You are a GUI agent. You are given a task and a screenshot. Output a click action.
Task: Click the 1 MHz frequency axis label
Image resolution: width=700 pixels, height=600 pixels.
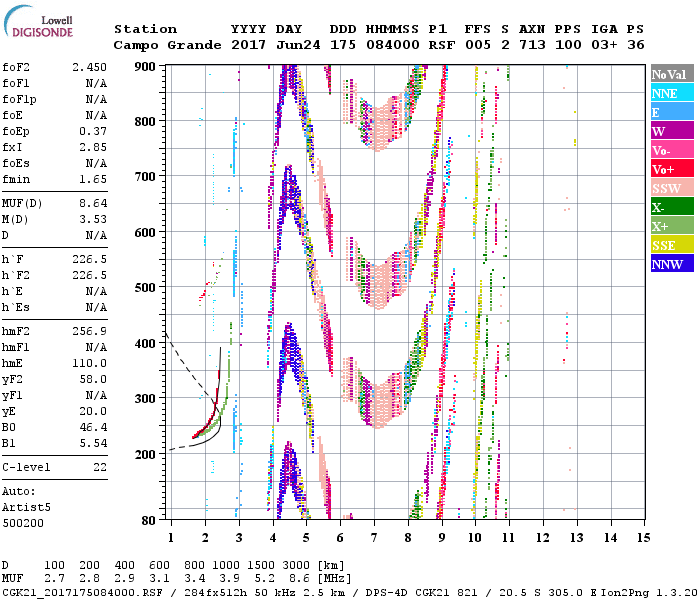[171, 538]
